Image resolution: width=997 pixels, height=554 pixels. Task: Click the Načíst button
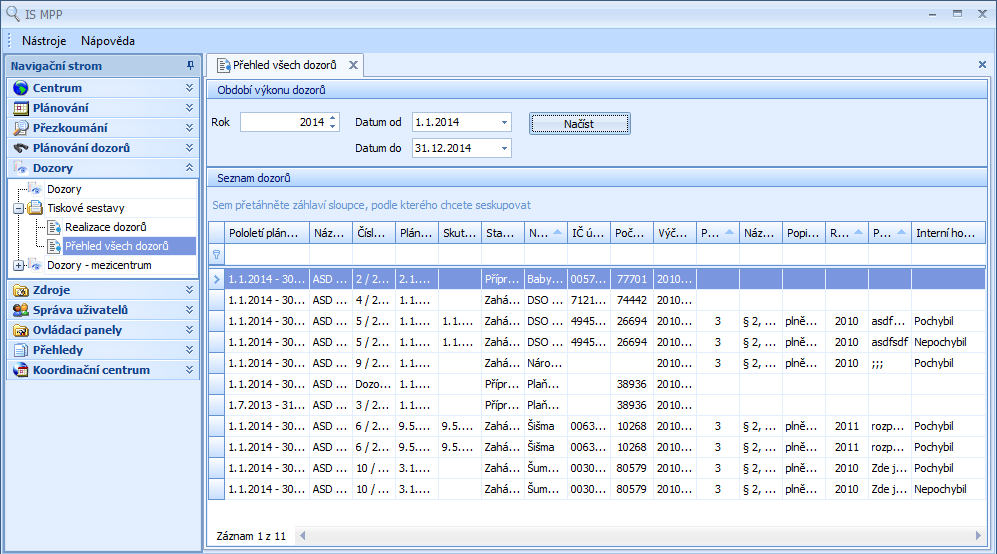(579, 124)
